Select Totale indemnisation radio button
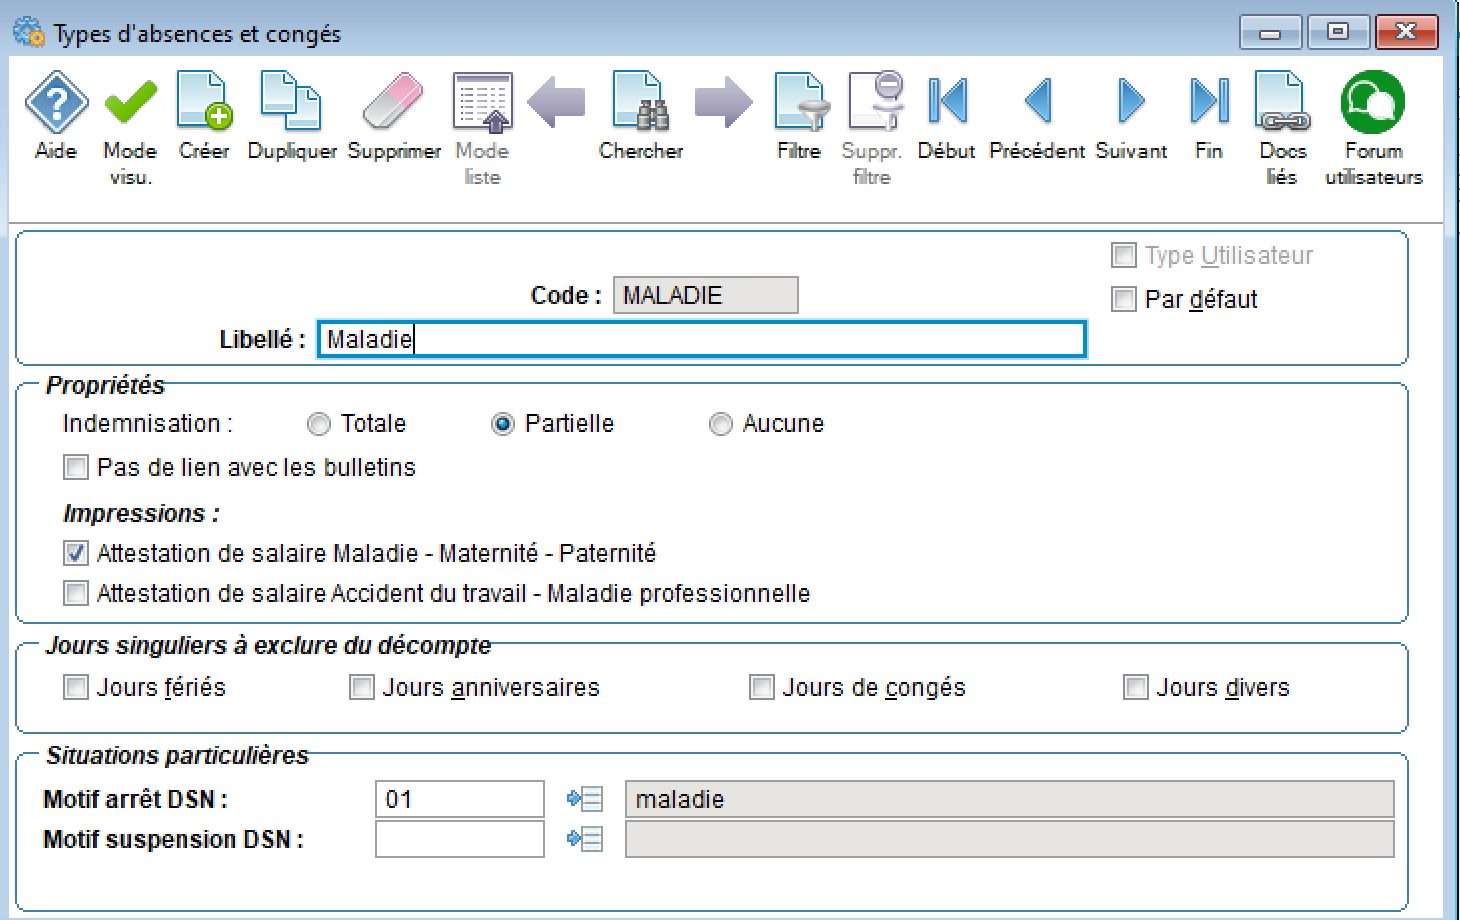Viewport: 1460px width, 920px height. pyautogui.click(x=319, y=424)
